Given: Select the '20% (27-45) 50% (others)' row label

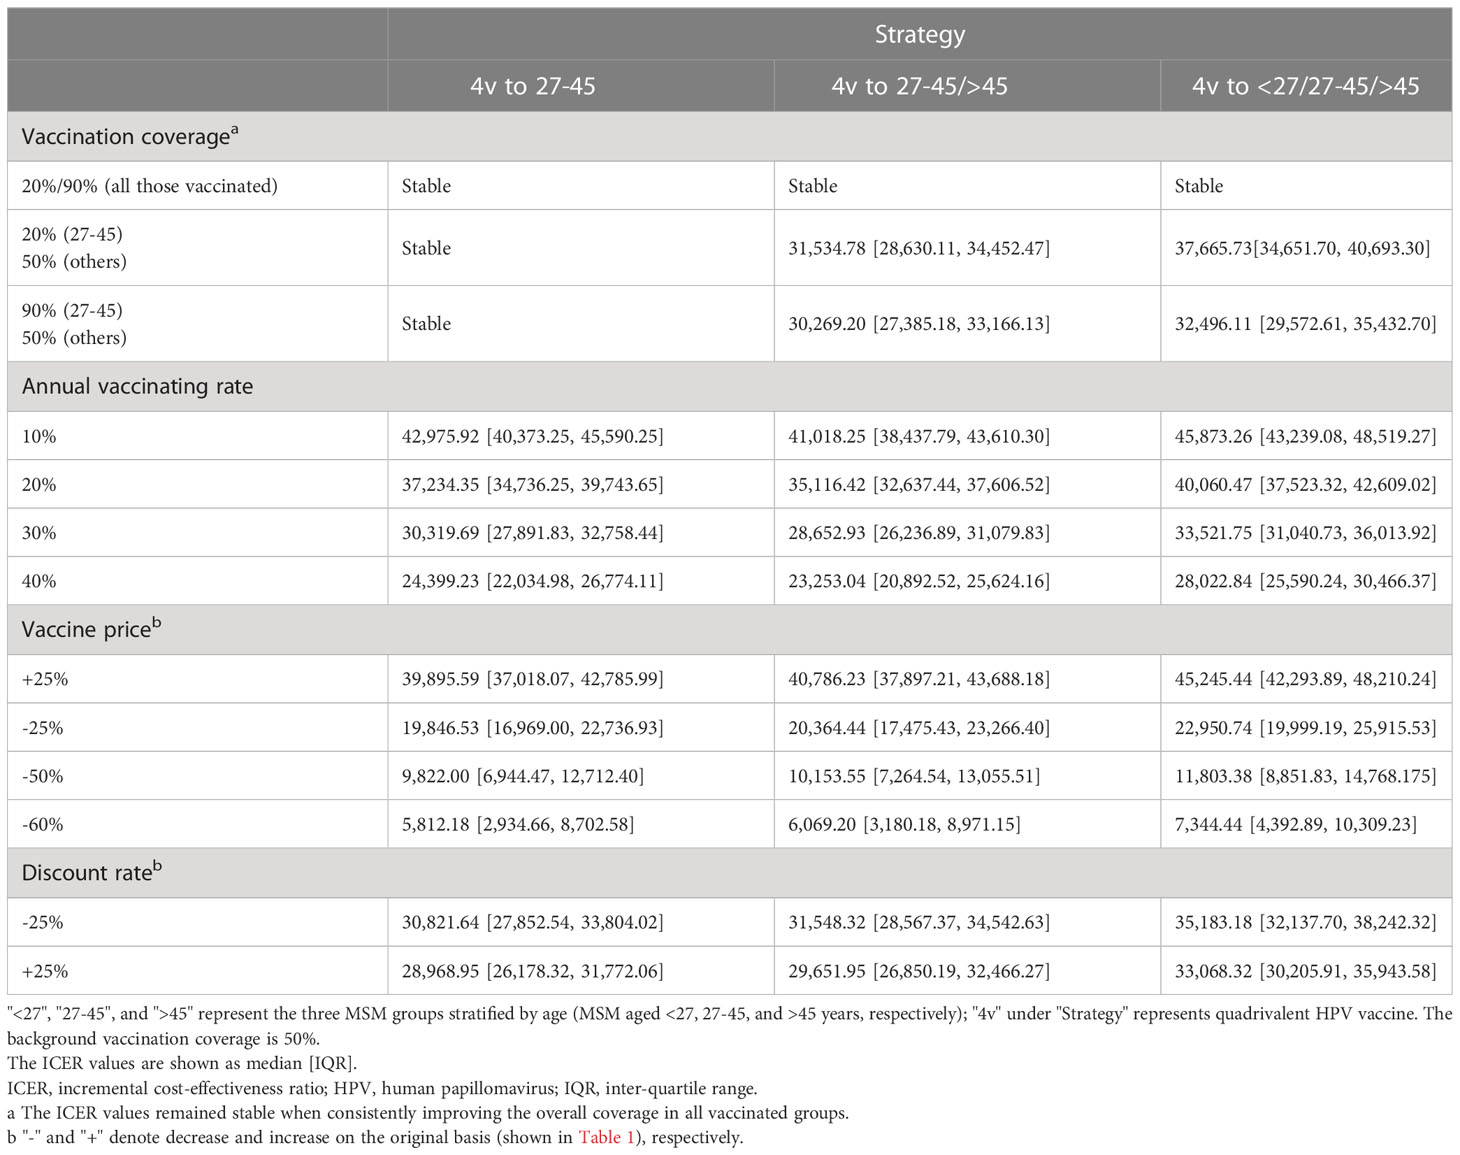Looking at the screenshot, I should pos(74,248).
